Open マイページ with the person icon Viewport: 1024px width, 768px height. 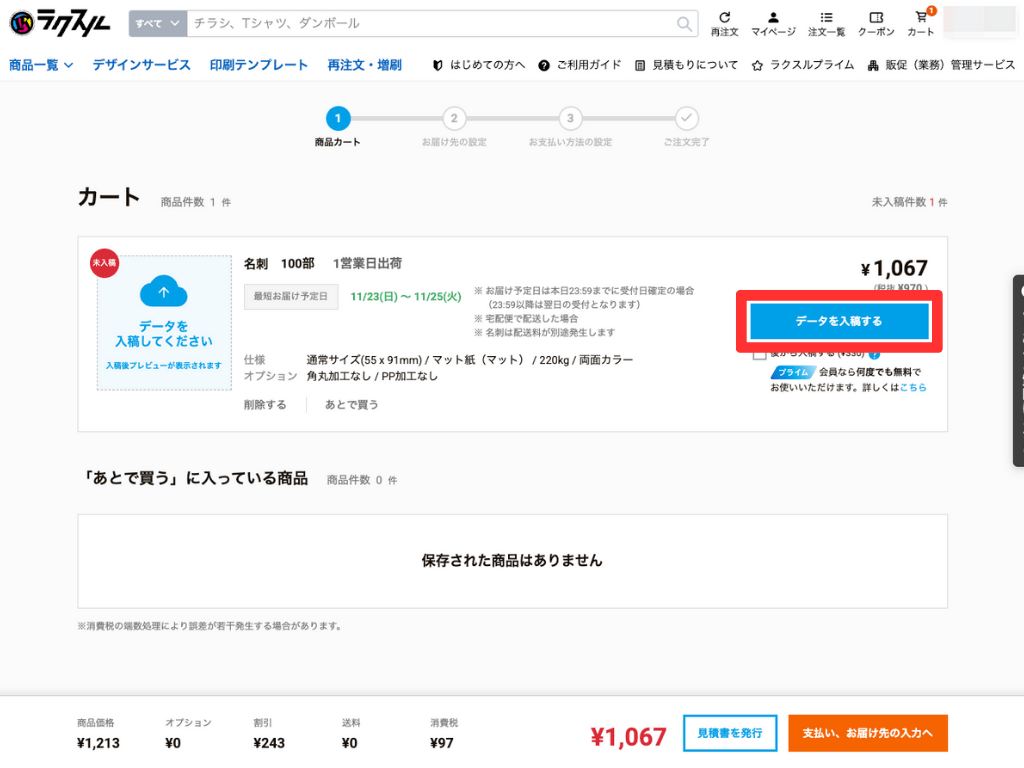click(772, 22)
